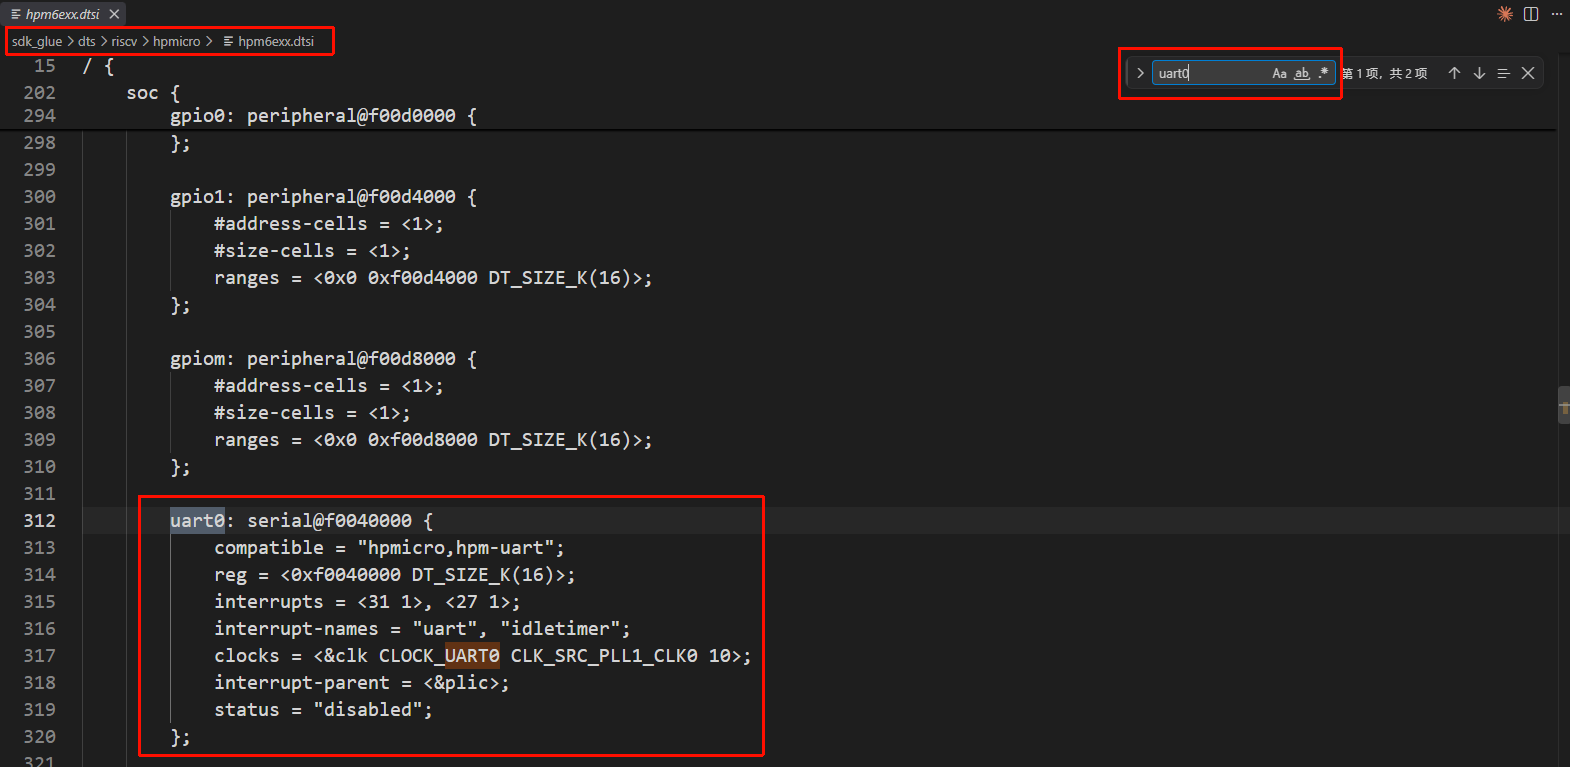The width and height of the screenshot is (1570, 767).
Task: Click the CLOCK_UART0 match on line 317
Action: pos(472,656)
